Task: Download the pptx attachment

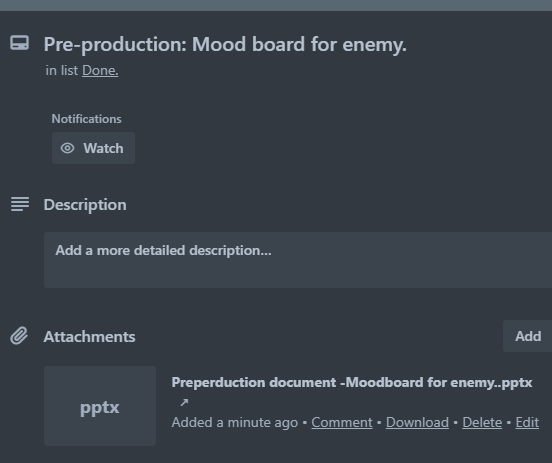Action: pos(417,422)
